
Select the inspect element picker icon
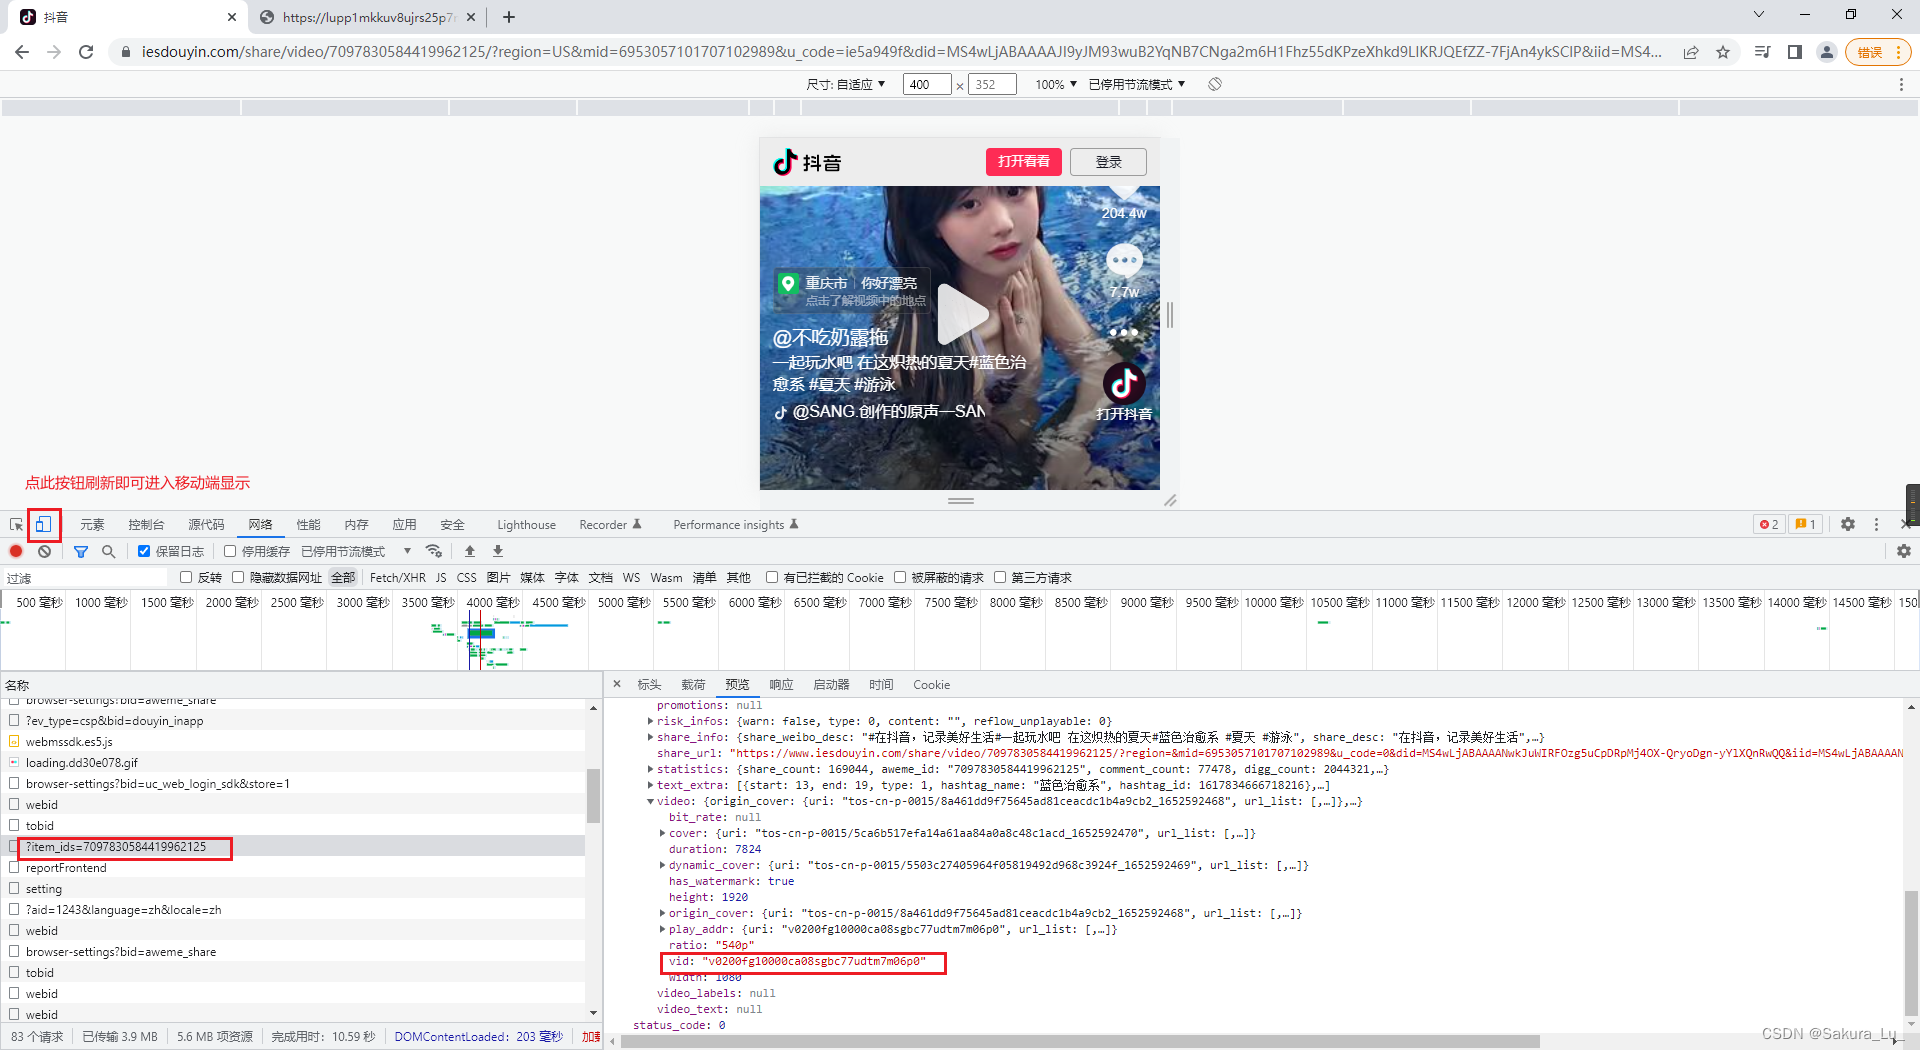pos(16,524)
